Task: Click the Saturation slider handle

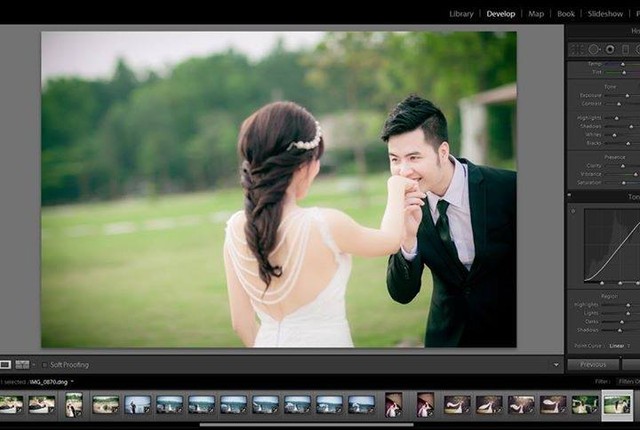Action: (x=622, y=183)
